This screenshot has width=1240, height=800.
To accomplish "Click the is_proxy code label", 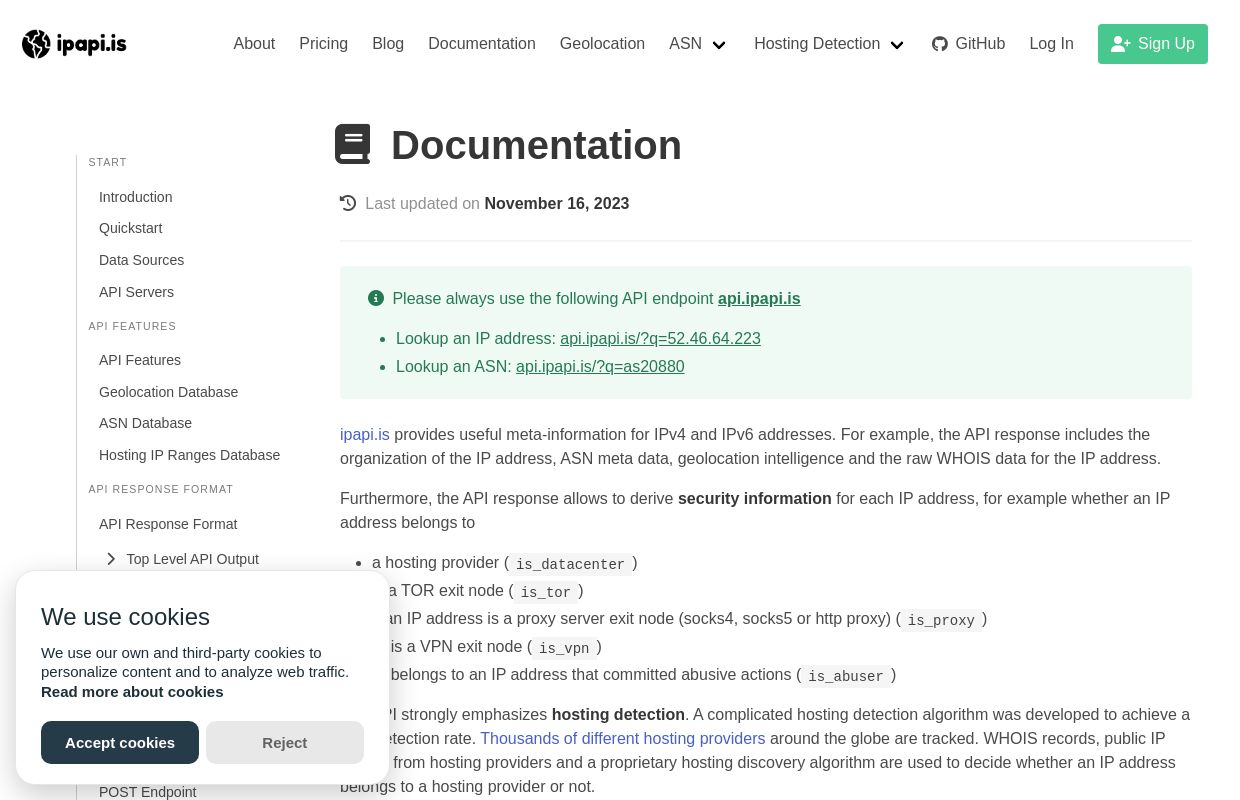I will coord(941,620).
